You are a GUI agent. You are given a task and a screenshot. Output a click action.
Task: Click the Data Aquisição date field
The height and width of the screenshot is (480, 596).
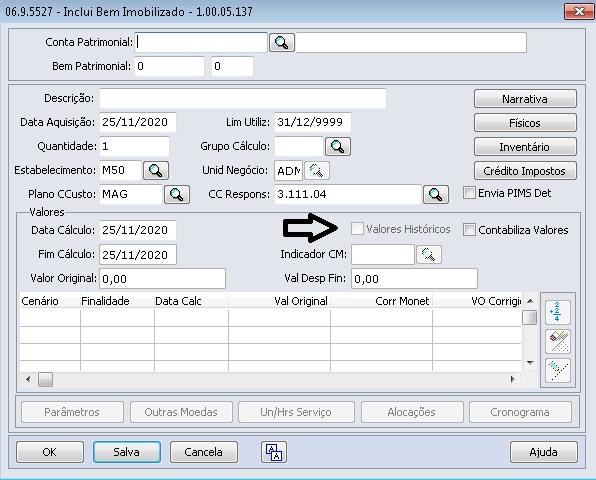click(138, 122)
